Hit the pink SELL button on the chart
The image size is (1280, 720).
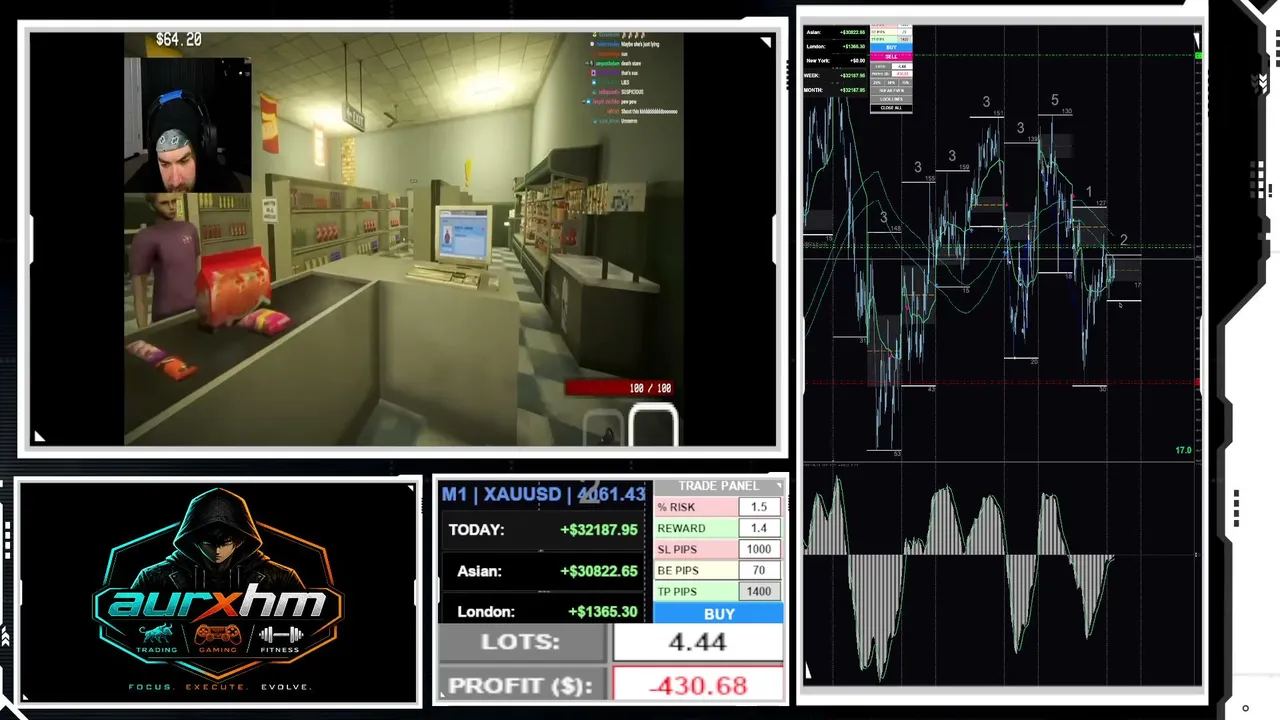click(891, 57)
